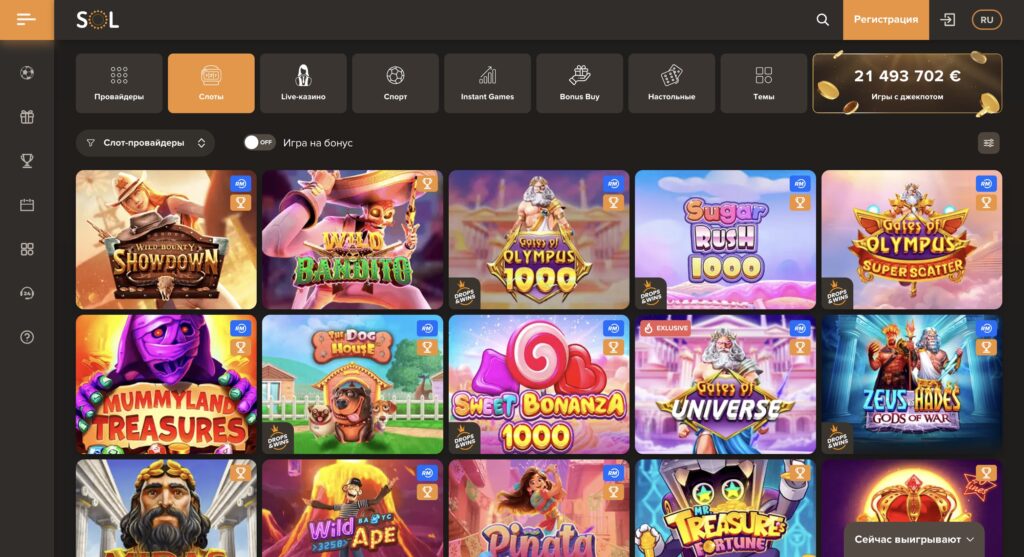The width and height of the screenshot is (1024, 557).
Task: Open the Instant Games tab
Action: 487,83
